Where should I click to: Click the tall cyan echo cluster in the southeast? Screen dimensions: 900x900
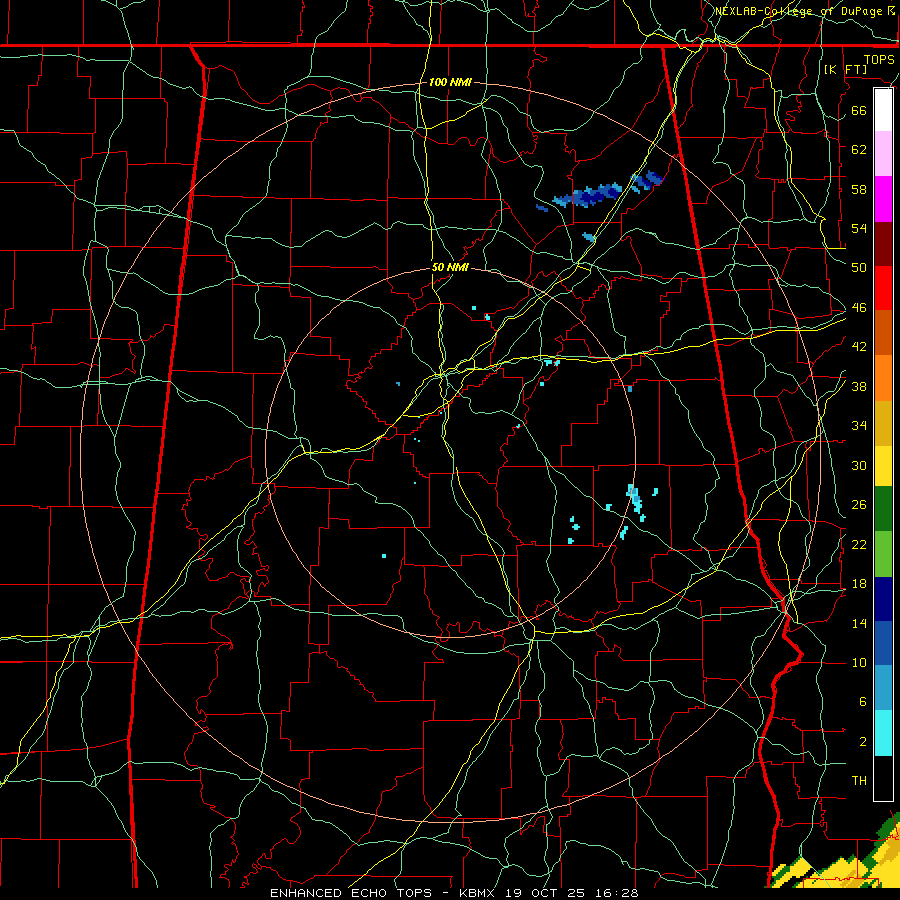click(634, 498)
